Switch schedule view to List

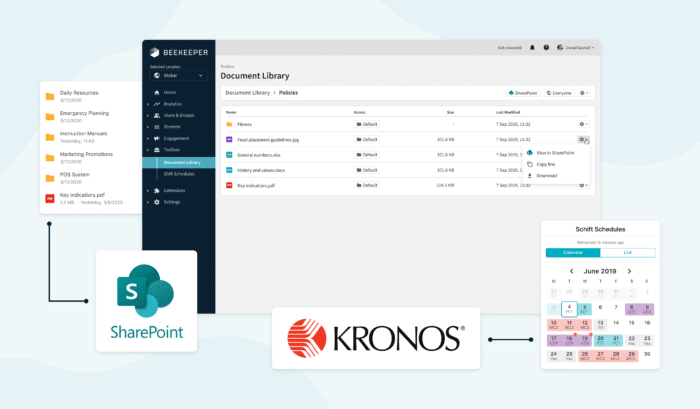(629, 253)
